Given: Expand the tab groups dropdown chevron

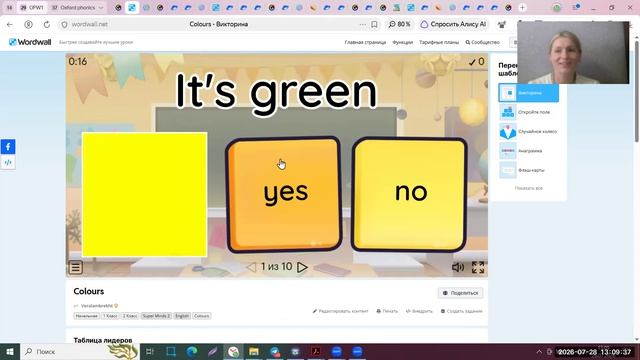Looking at the screenshot, I should [x=101, y=7].
